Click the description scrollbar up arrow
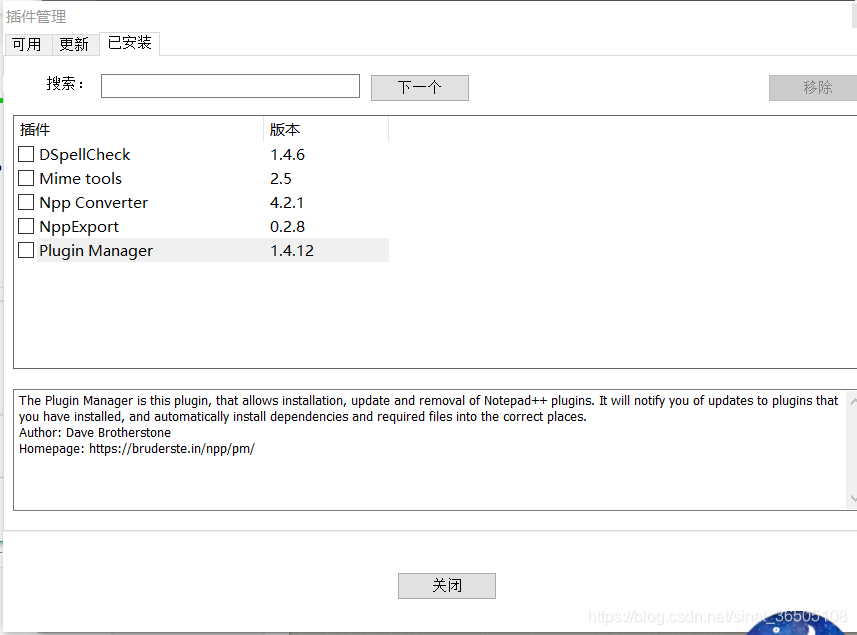This screenshot has height=635, width=857. click(853, 402)
